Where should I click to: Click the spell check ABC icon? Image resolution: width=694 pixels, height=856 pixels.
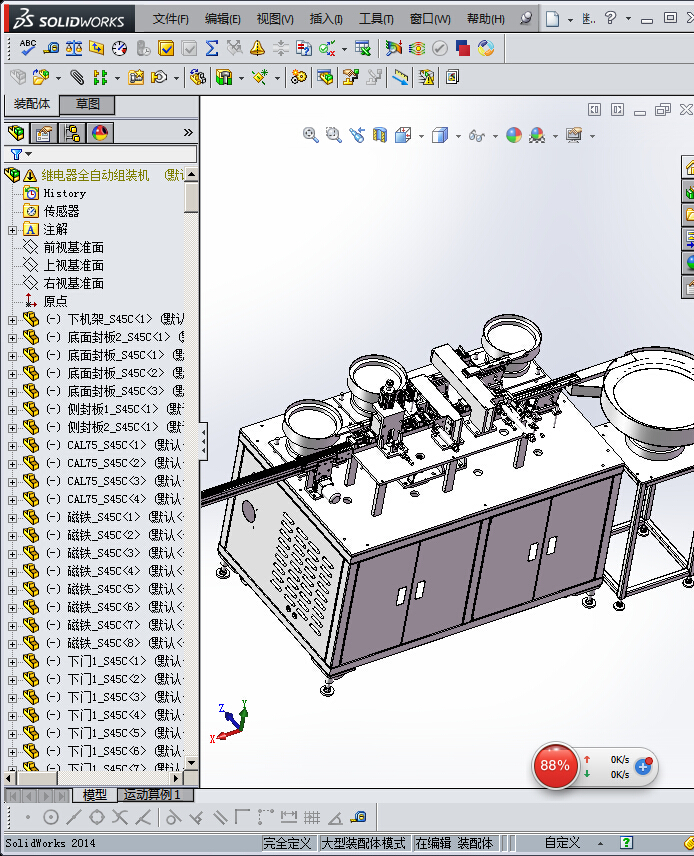27,47
